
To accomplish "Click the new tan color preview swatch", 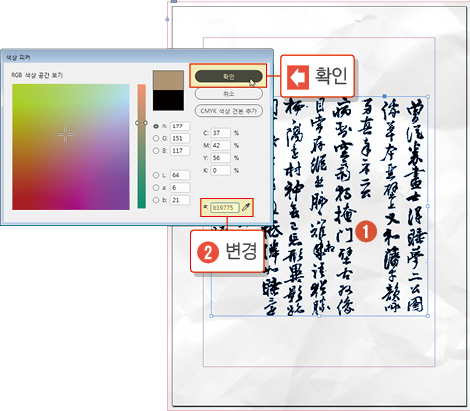I will tap(168, 80).
